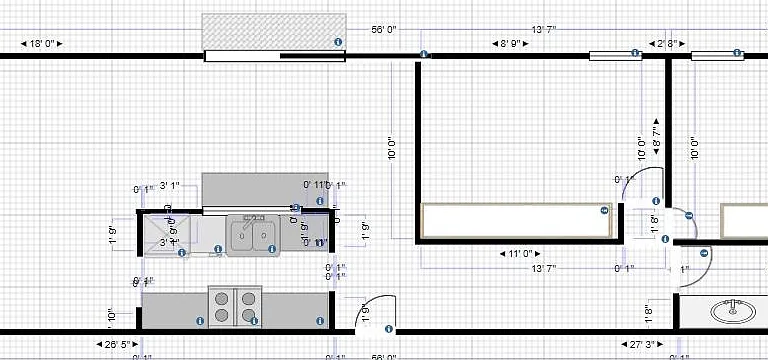Click info icon on double kitchen sink
This screenshot has height=360, width=768.
coord(272,249)
